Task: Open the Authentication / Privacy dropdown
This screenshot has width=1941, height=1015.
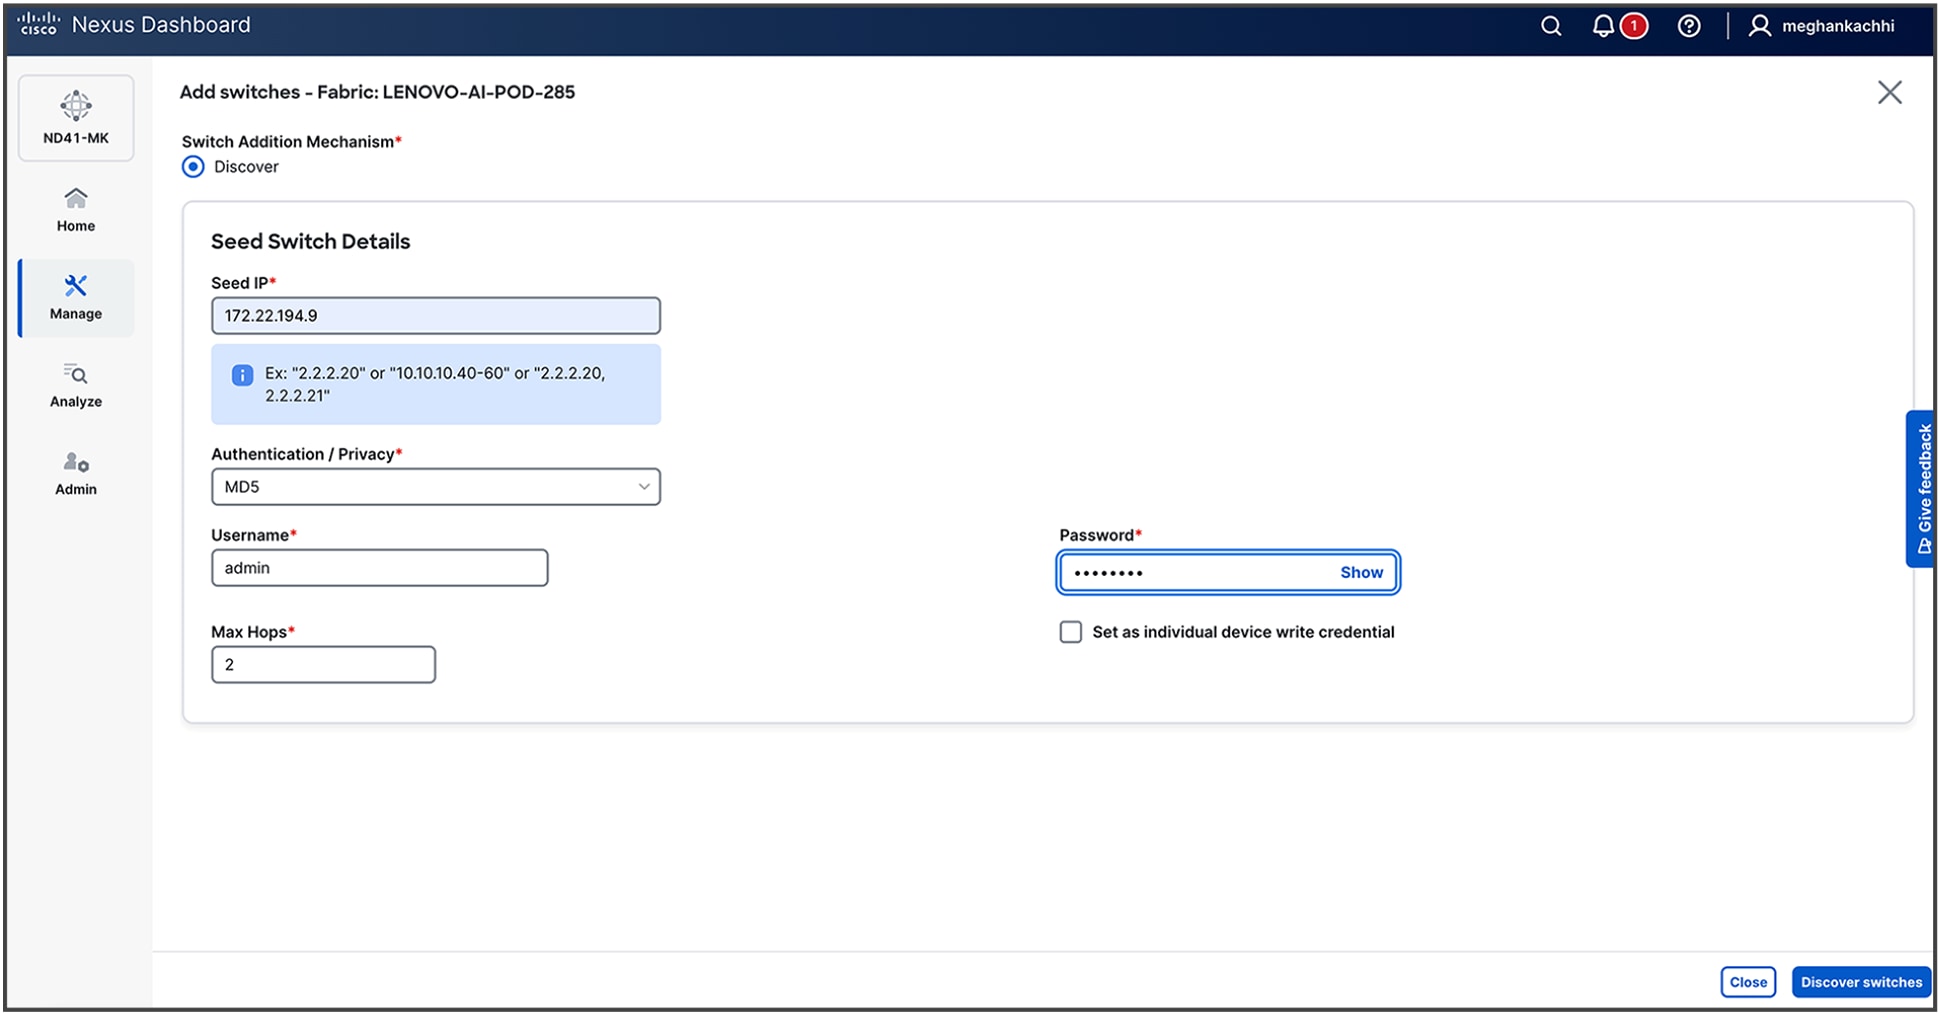Action: pyautogui.click(x=644, y=487)
